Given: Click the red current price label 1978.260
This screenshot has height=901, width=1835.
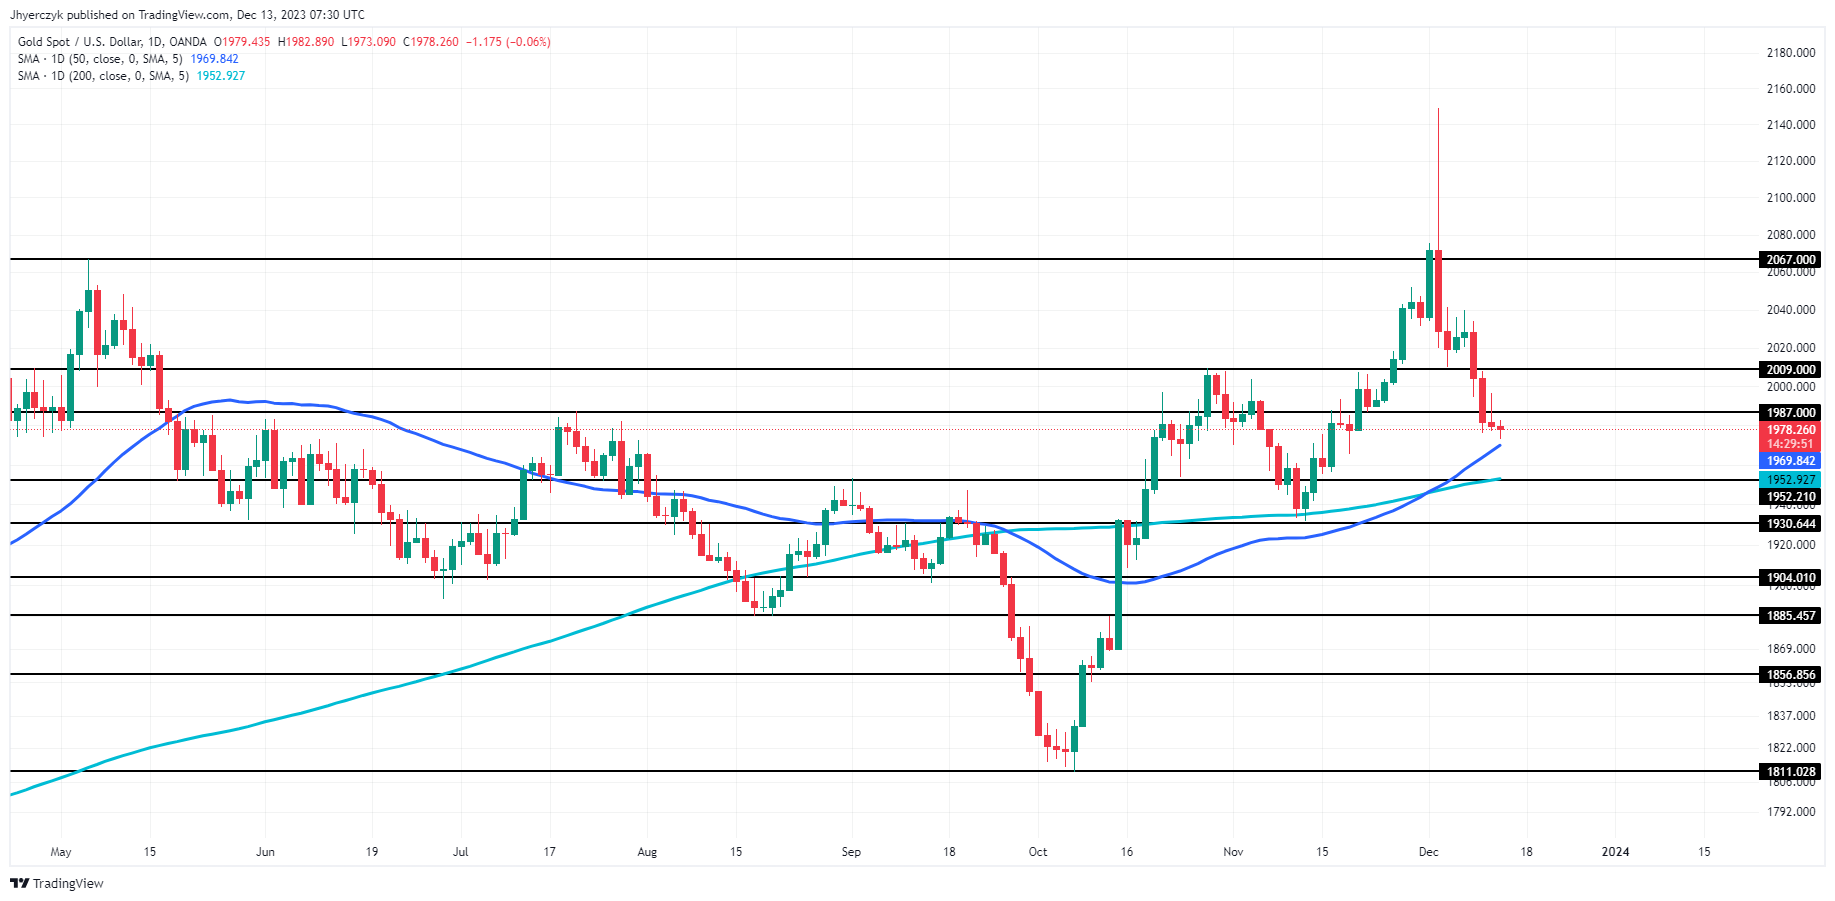Looking at the screenshot, I should pyautogui.click(x=1790, y=430).
